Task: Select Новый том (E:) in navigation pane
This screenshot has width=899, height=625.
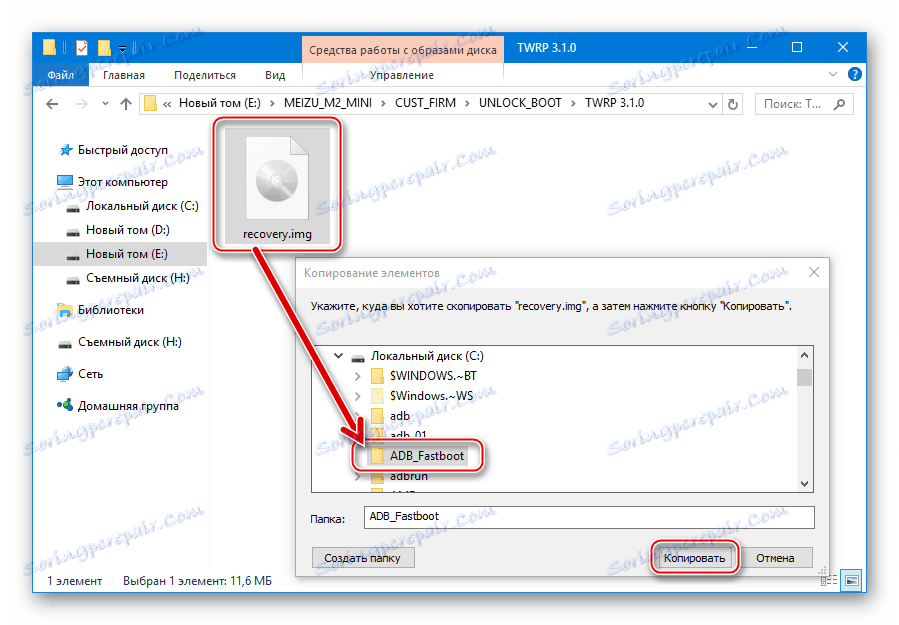Action: click(120, 254)
